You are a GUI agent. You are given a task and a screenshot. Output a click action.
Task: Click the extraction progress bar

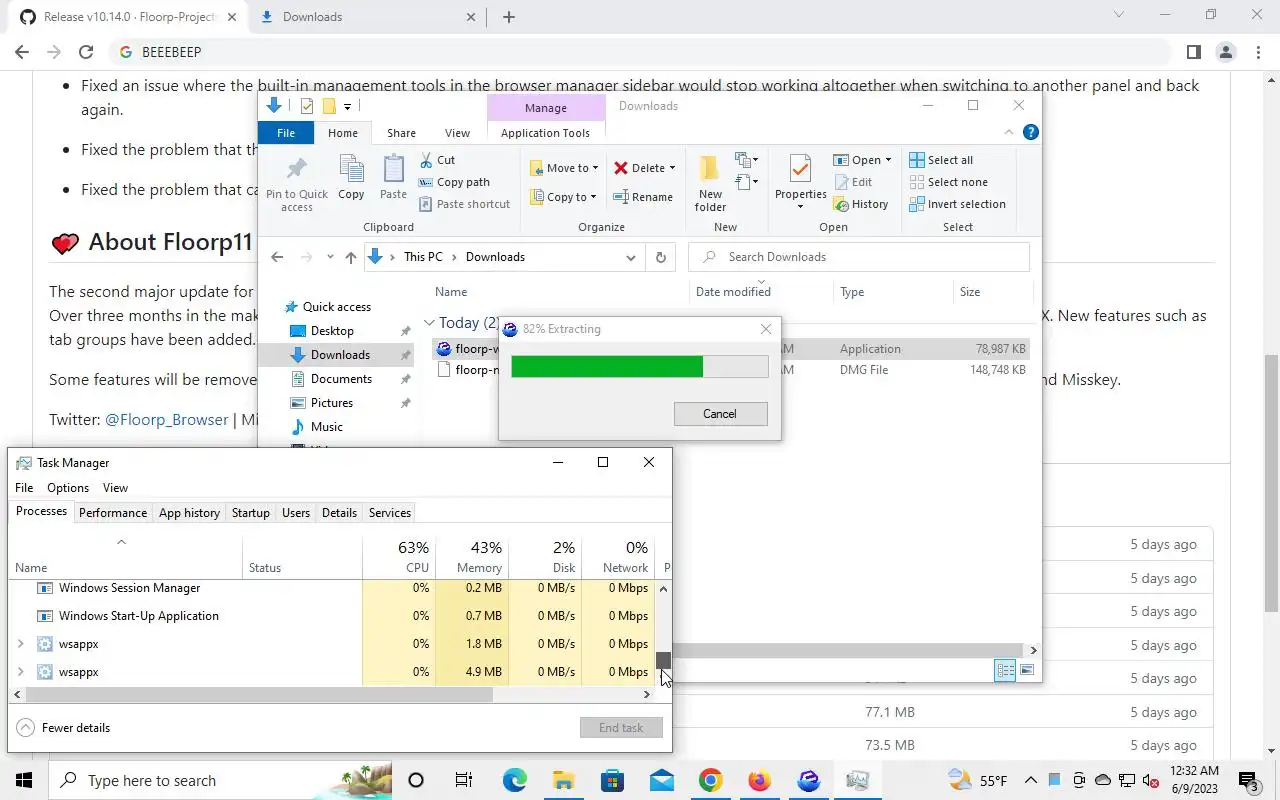pos(640,366)
